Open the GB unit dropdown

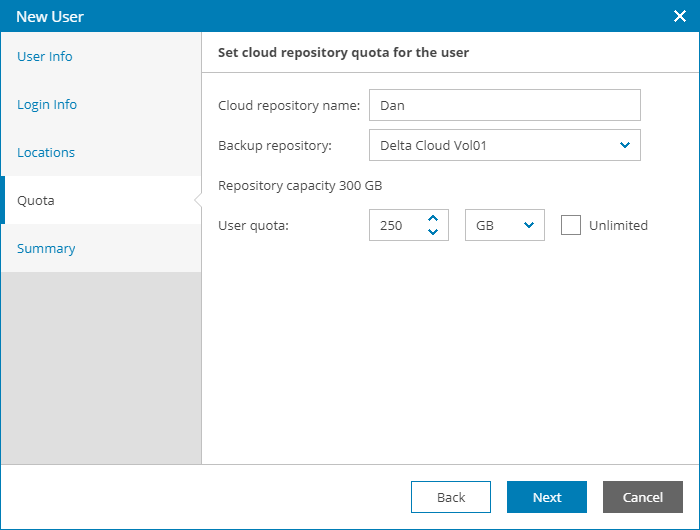505,225
